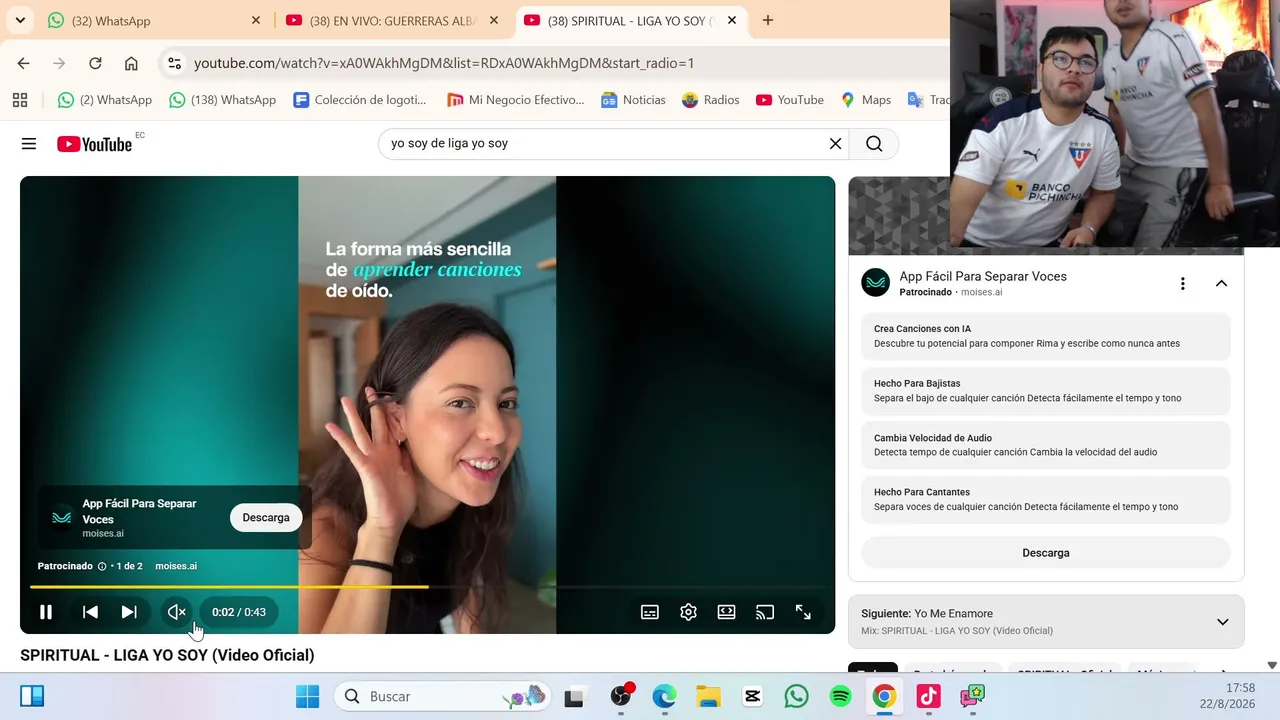The image size is (1280, 720).
Task: Switch to EN VIVO: GUERRERAS tab
Action: tap(393, 20)
